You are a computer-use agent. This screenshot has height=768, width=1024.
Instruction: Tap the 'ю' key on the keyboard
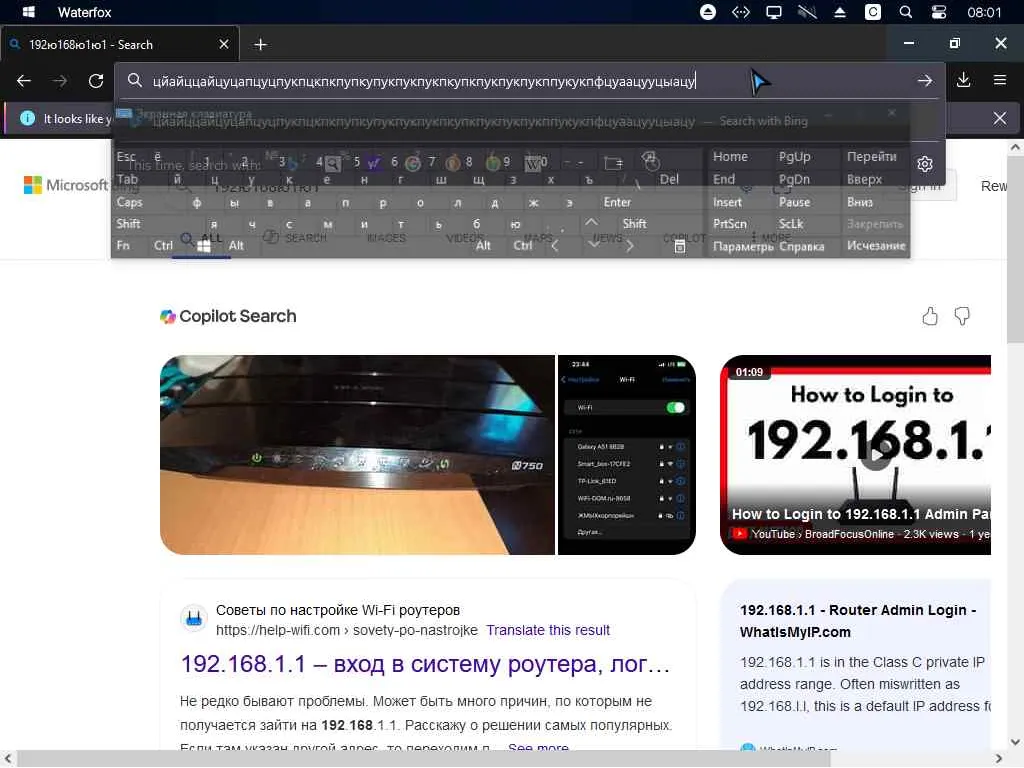click(x=515, y=224)
